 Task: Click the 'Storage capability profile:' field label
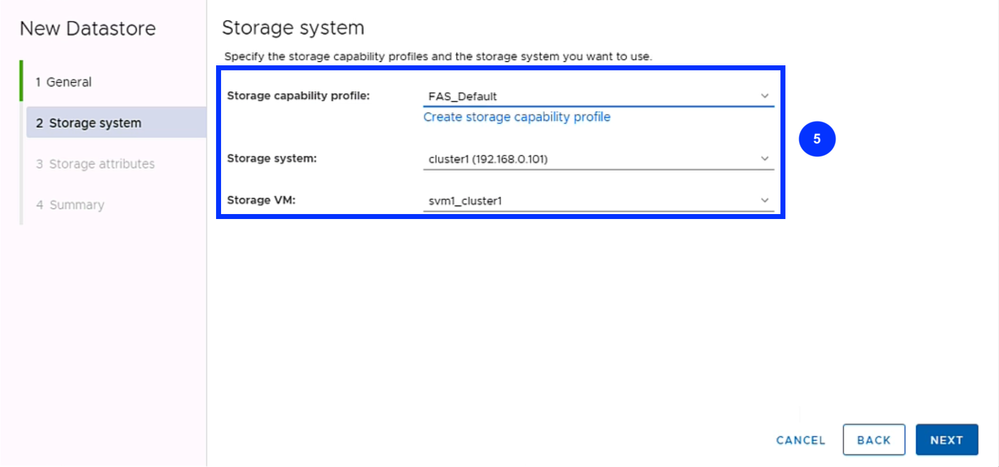pyautogui.click(x=299, y=96)
